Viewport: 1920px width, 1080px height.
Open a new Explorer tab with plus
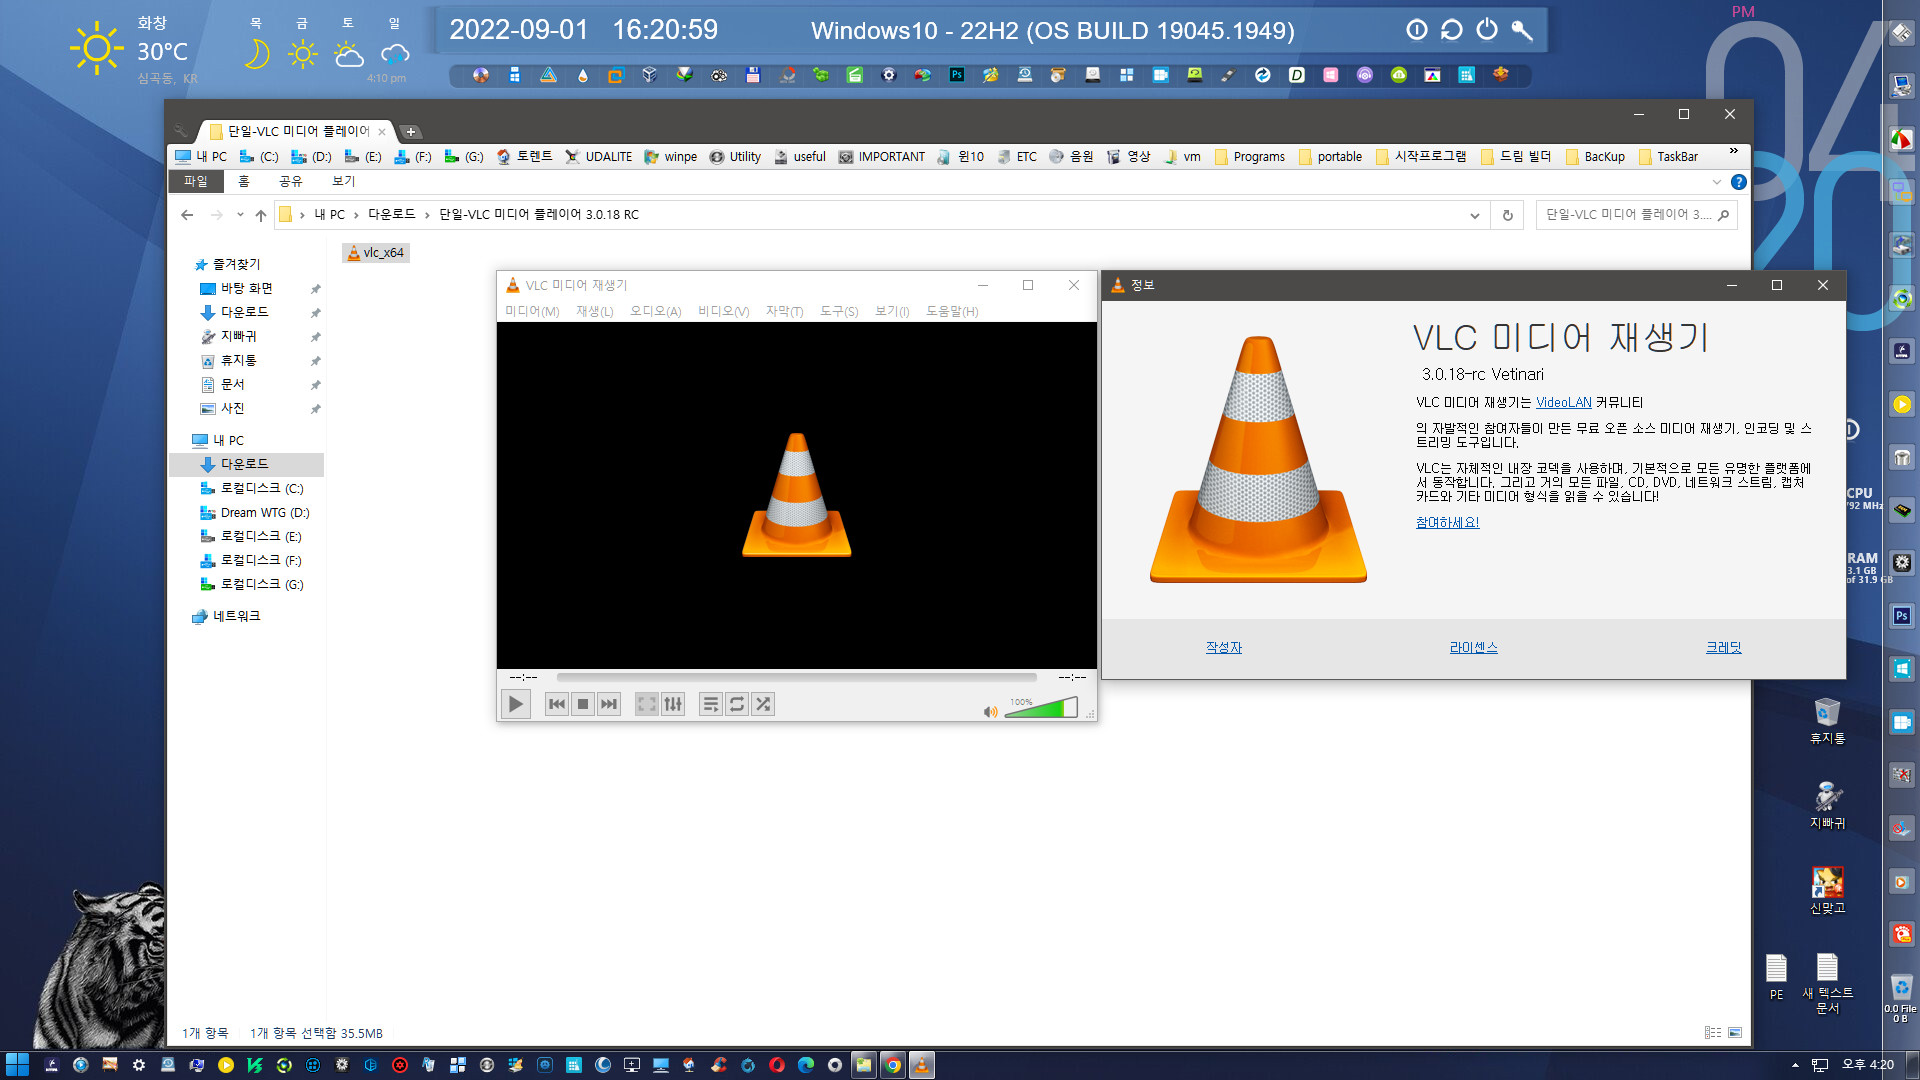[411, 132]
